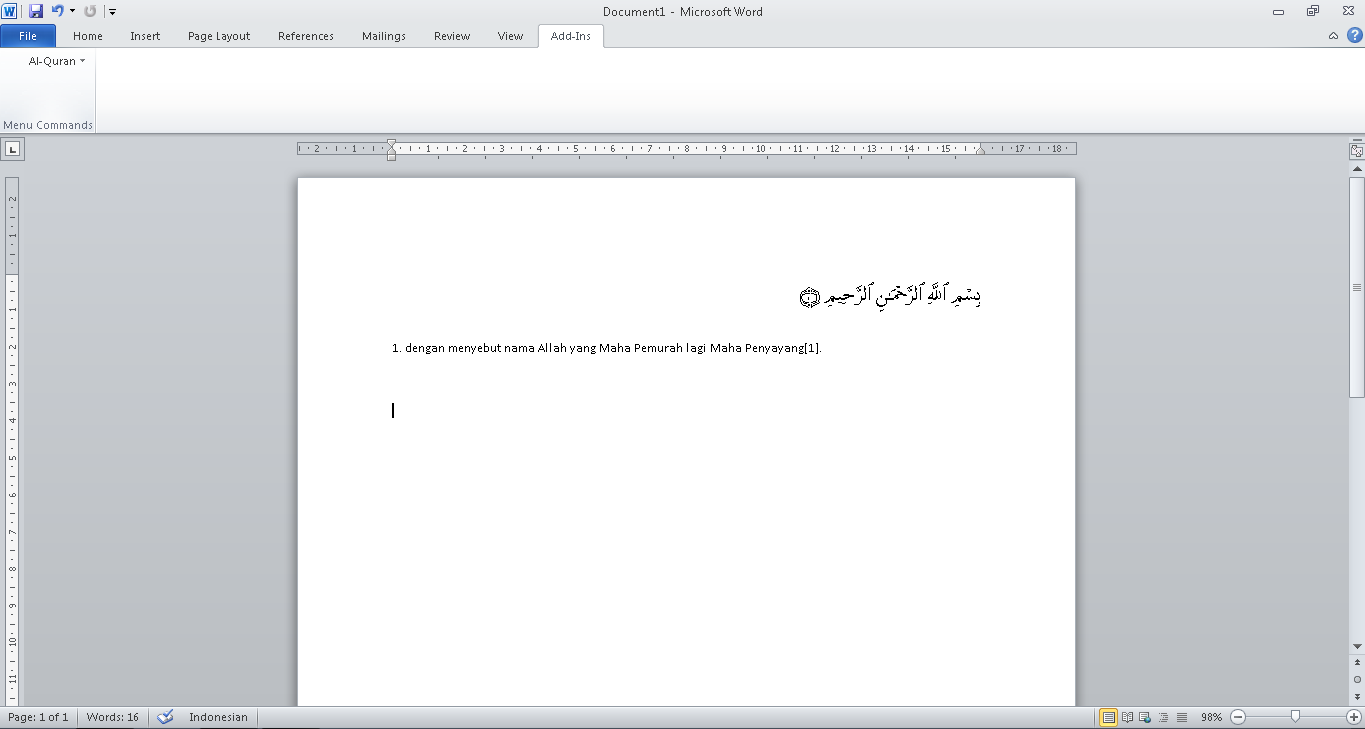1365x729 pixels.
Task: Click the footnote reference '[1]' in translation
Action: [x=812, y=349]
